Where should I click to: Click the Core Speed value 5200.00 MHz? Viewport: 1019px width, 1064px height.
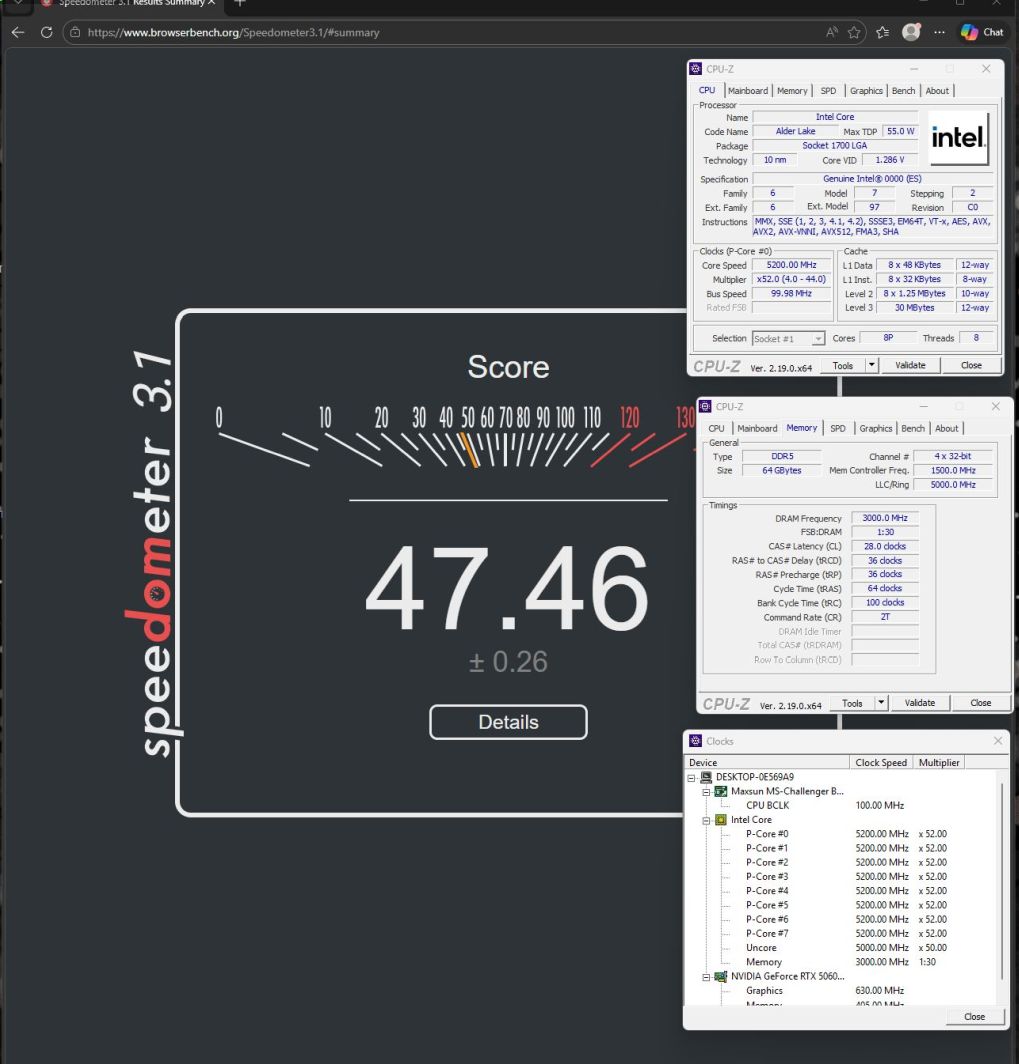(x=791, y=265)
